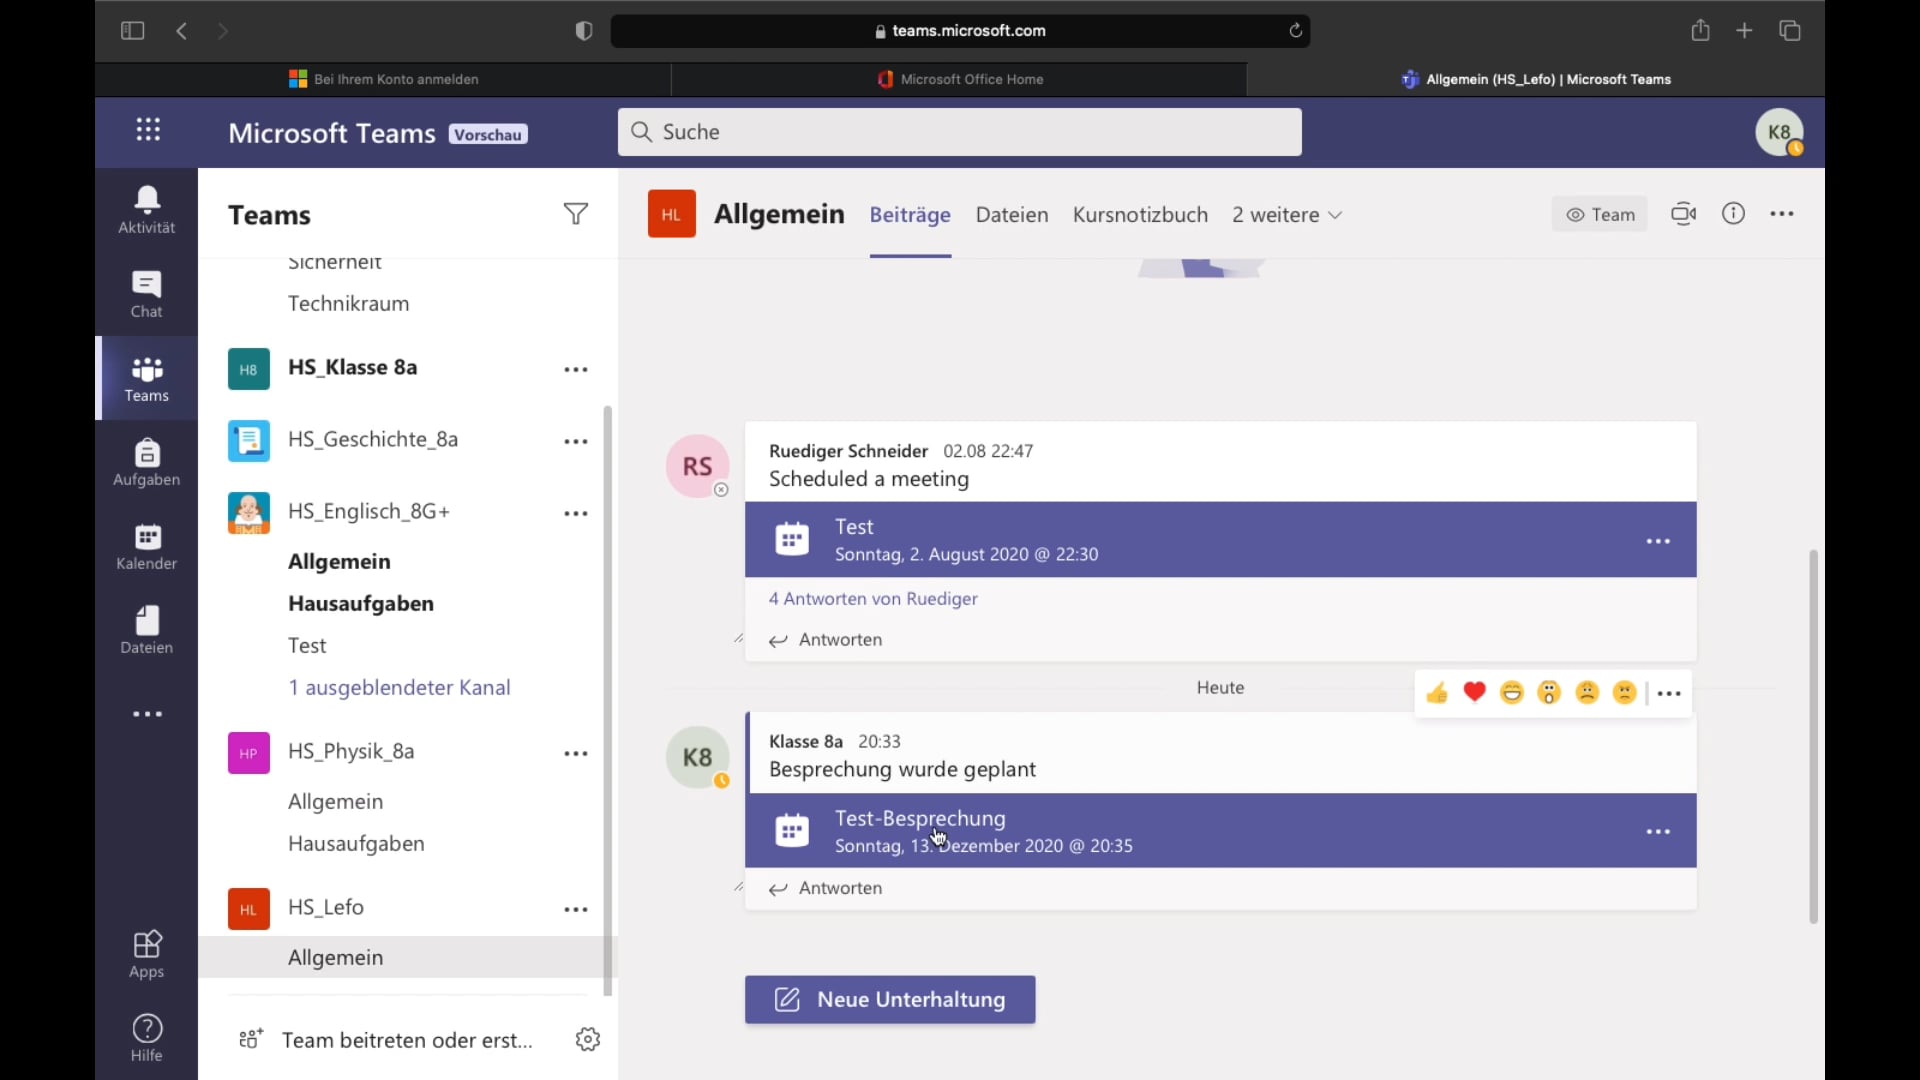Open the Kalender section
Screen dimensions: 1920x1080
point(146,547)
